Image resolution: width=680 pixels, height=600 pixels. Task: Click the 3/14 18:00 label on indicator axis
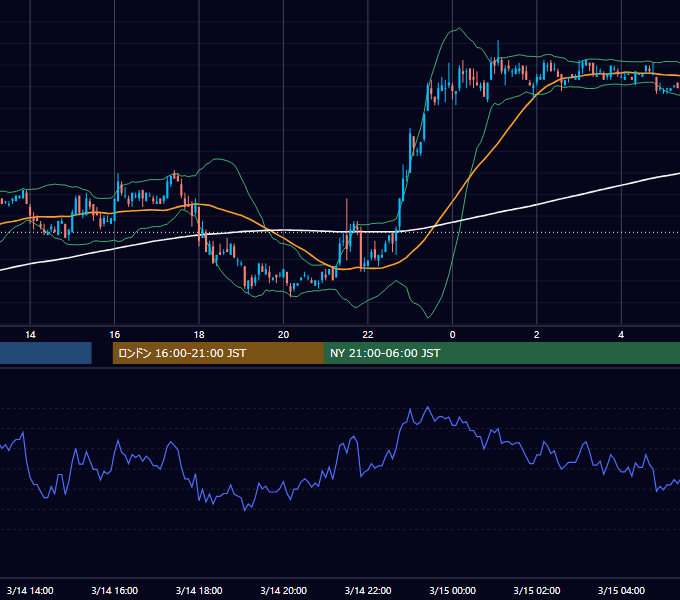pos(199,590)
